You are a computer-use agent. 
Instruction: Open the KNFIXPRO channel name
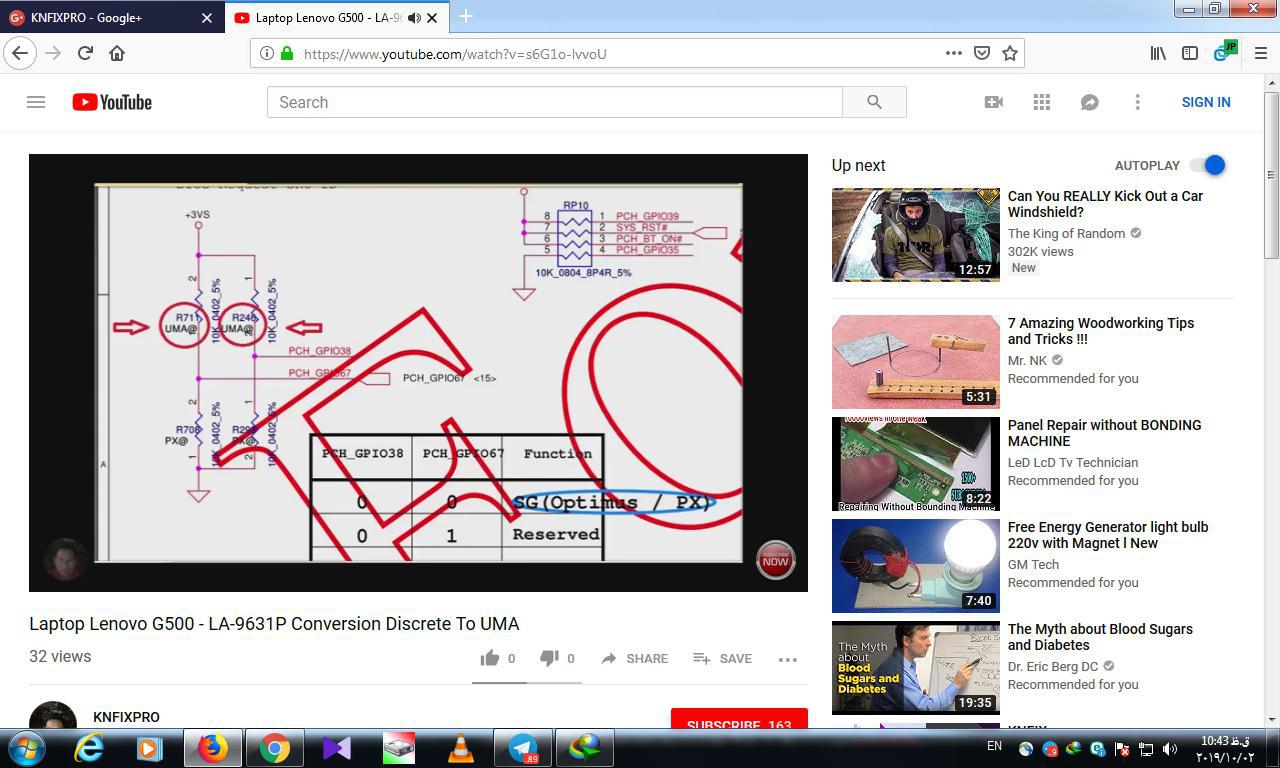126,717
